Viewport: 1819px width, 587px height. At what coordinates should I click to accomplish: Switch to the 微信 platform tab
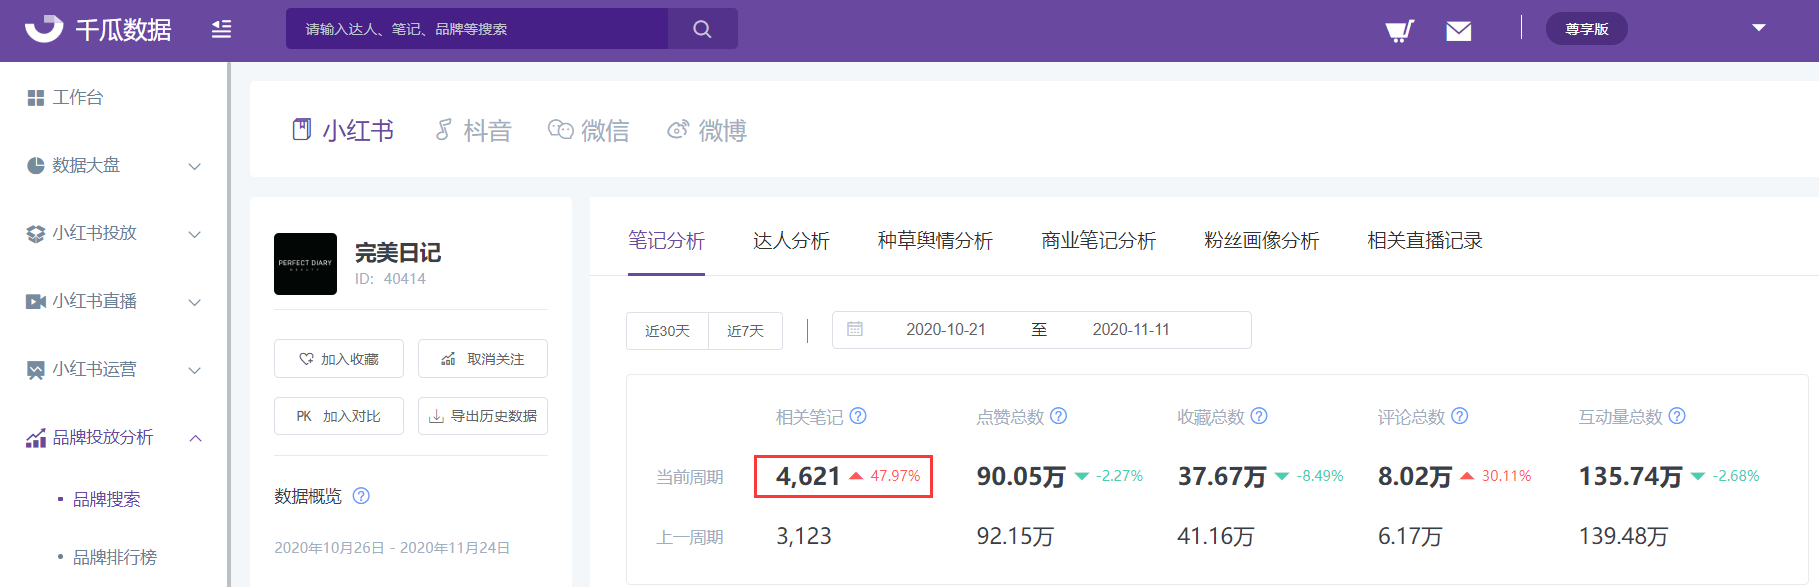[589, 130]
